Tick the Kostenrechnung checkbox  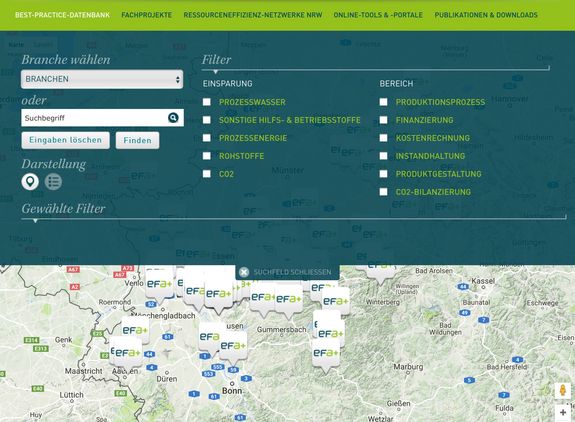point(384,138)
